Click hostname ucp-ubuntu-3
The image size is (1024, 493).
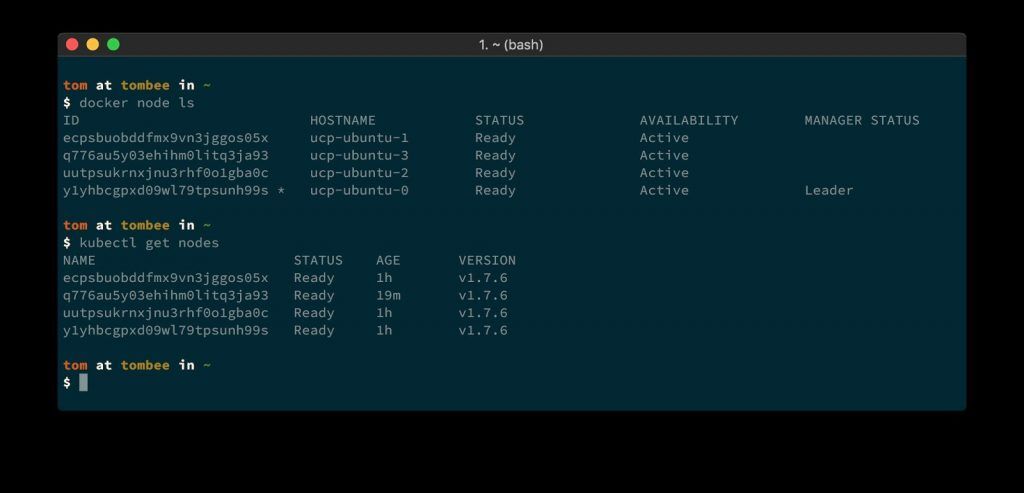(359, 155)
